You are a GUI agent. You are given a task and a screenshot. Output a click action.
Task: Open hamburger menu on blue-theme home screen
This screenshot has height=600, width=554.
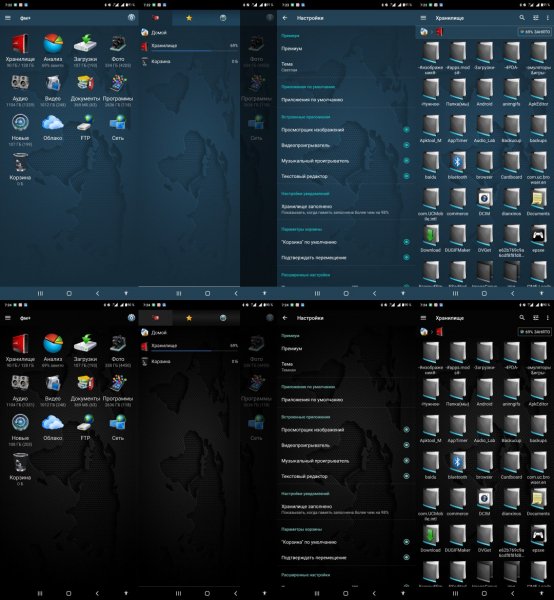click(8, 18)
